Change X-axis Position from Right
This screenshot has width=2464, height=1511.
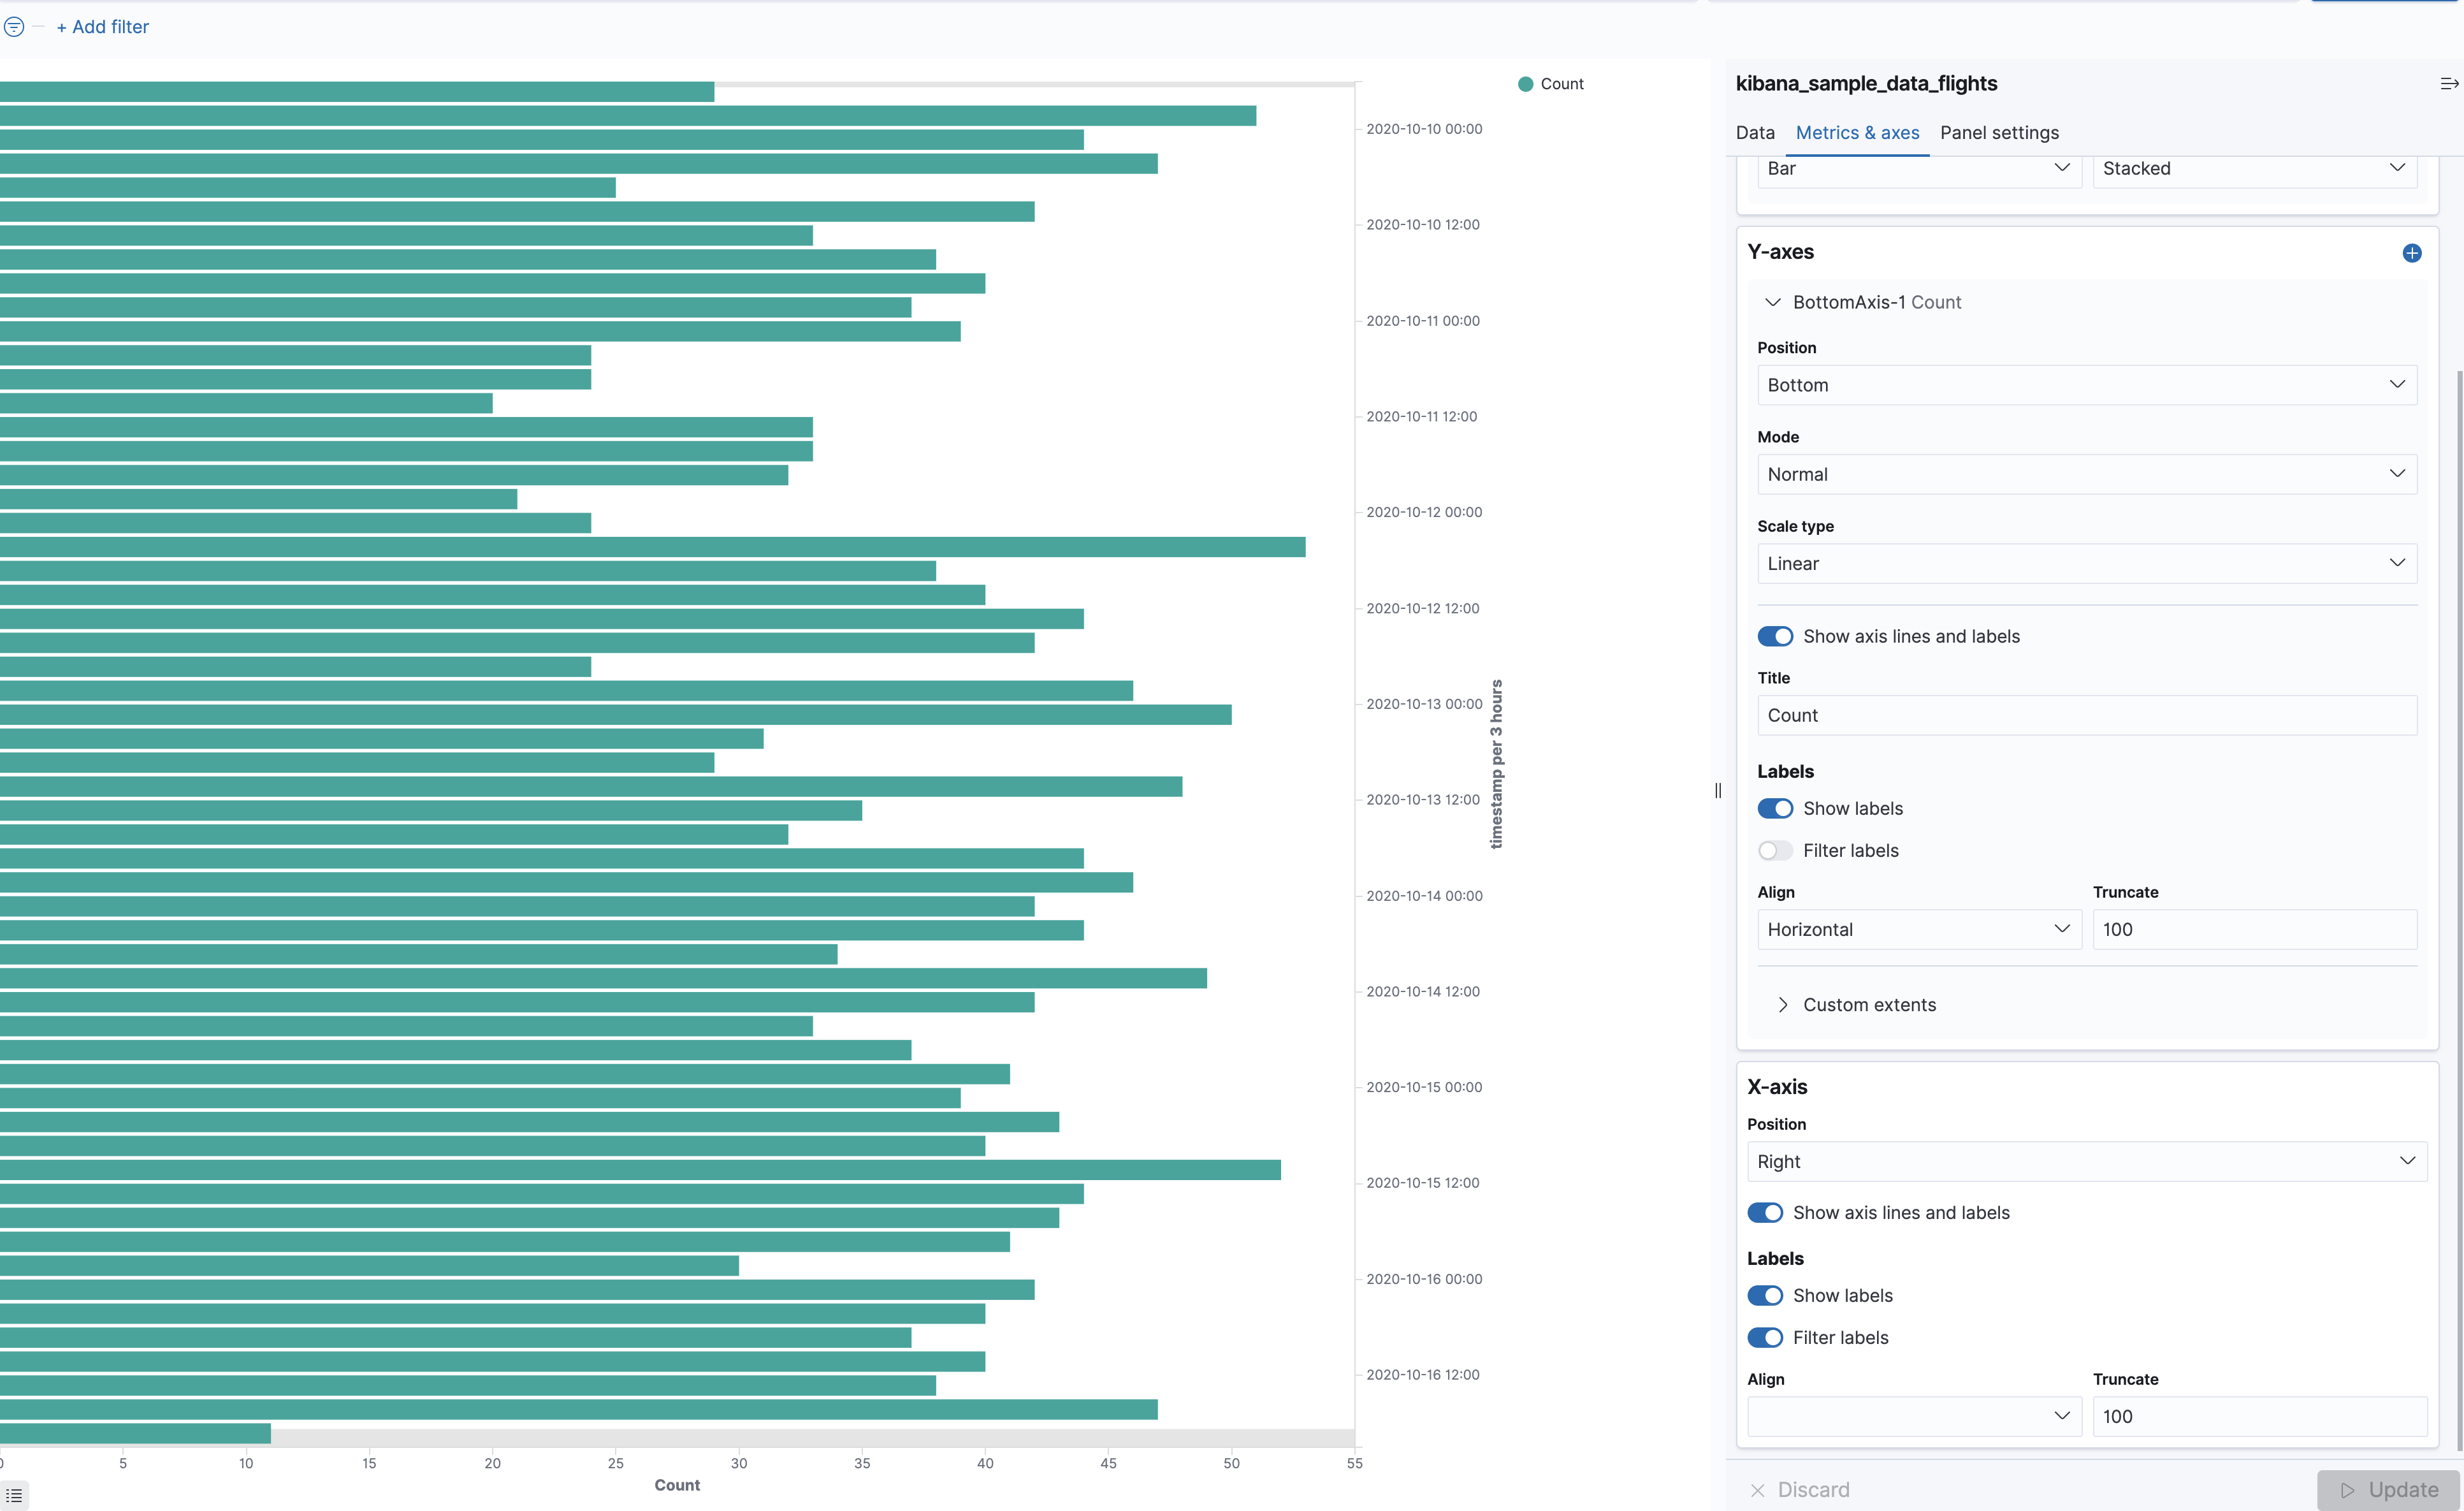(x=2086, y=1161)
